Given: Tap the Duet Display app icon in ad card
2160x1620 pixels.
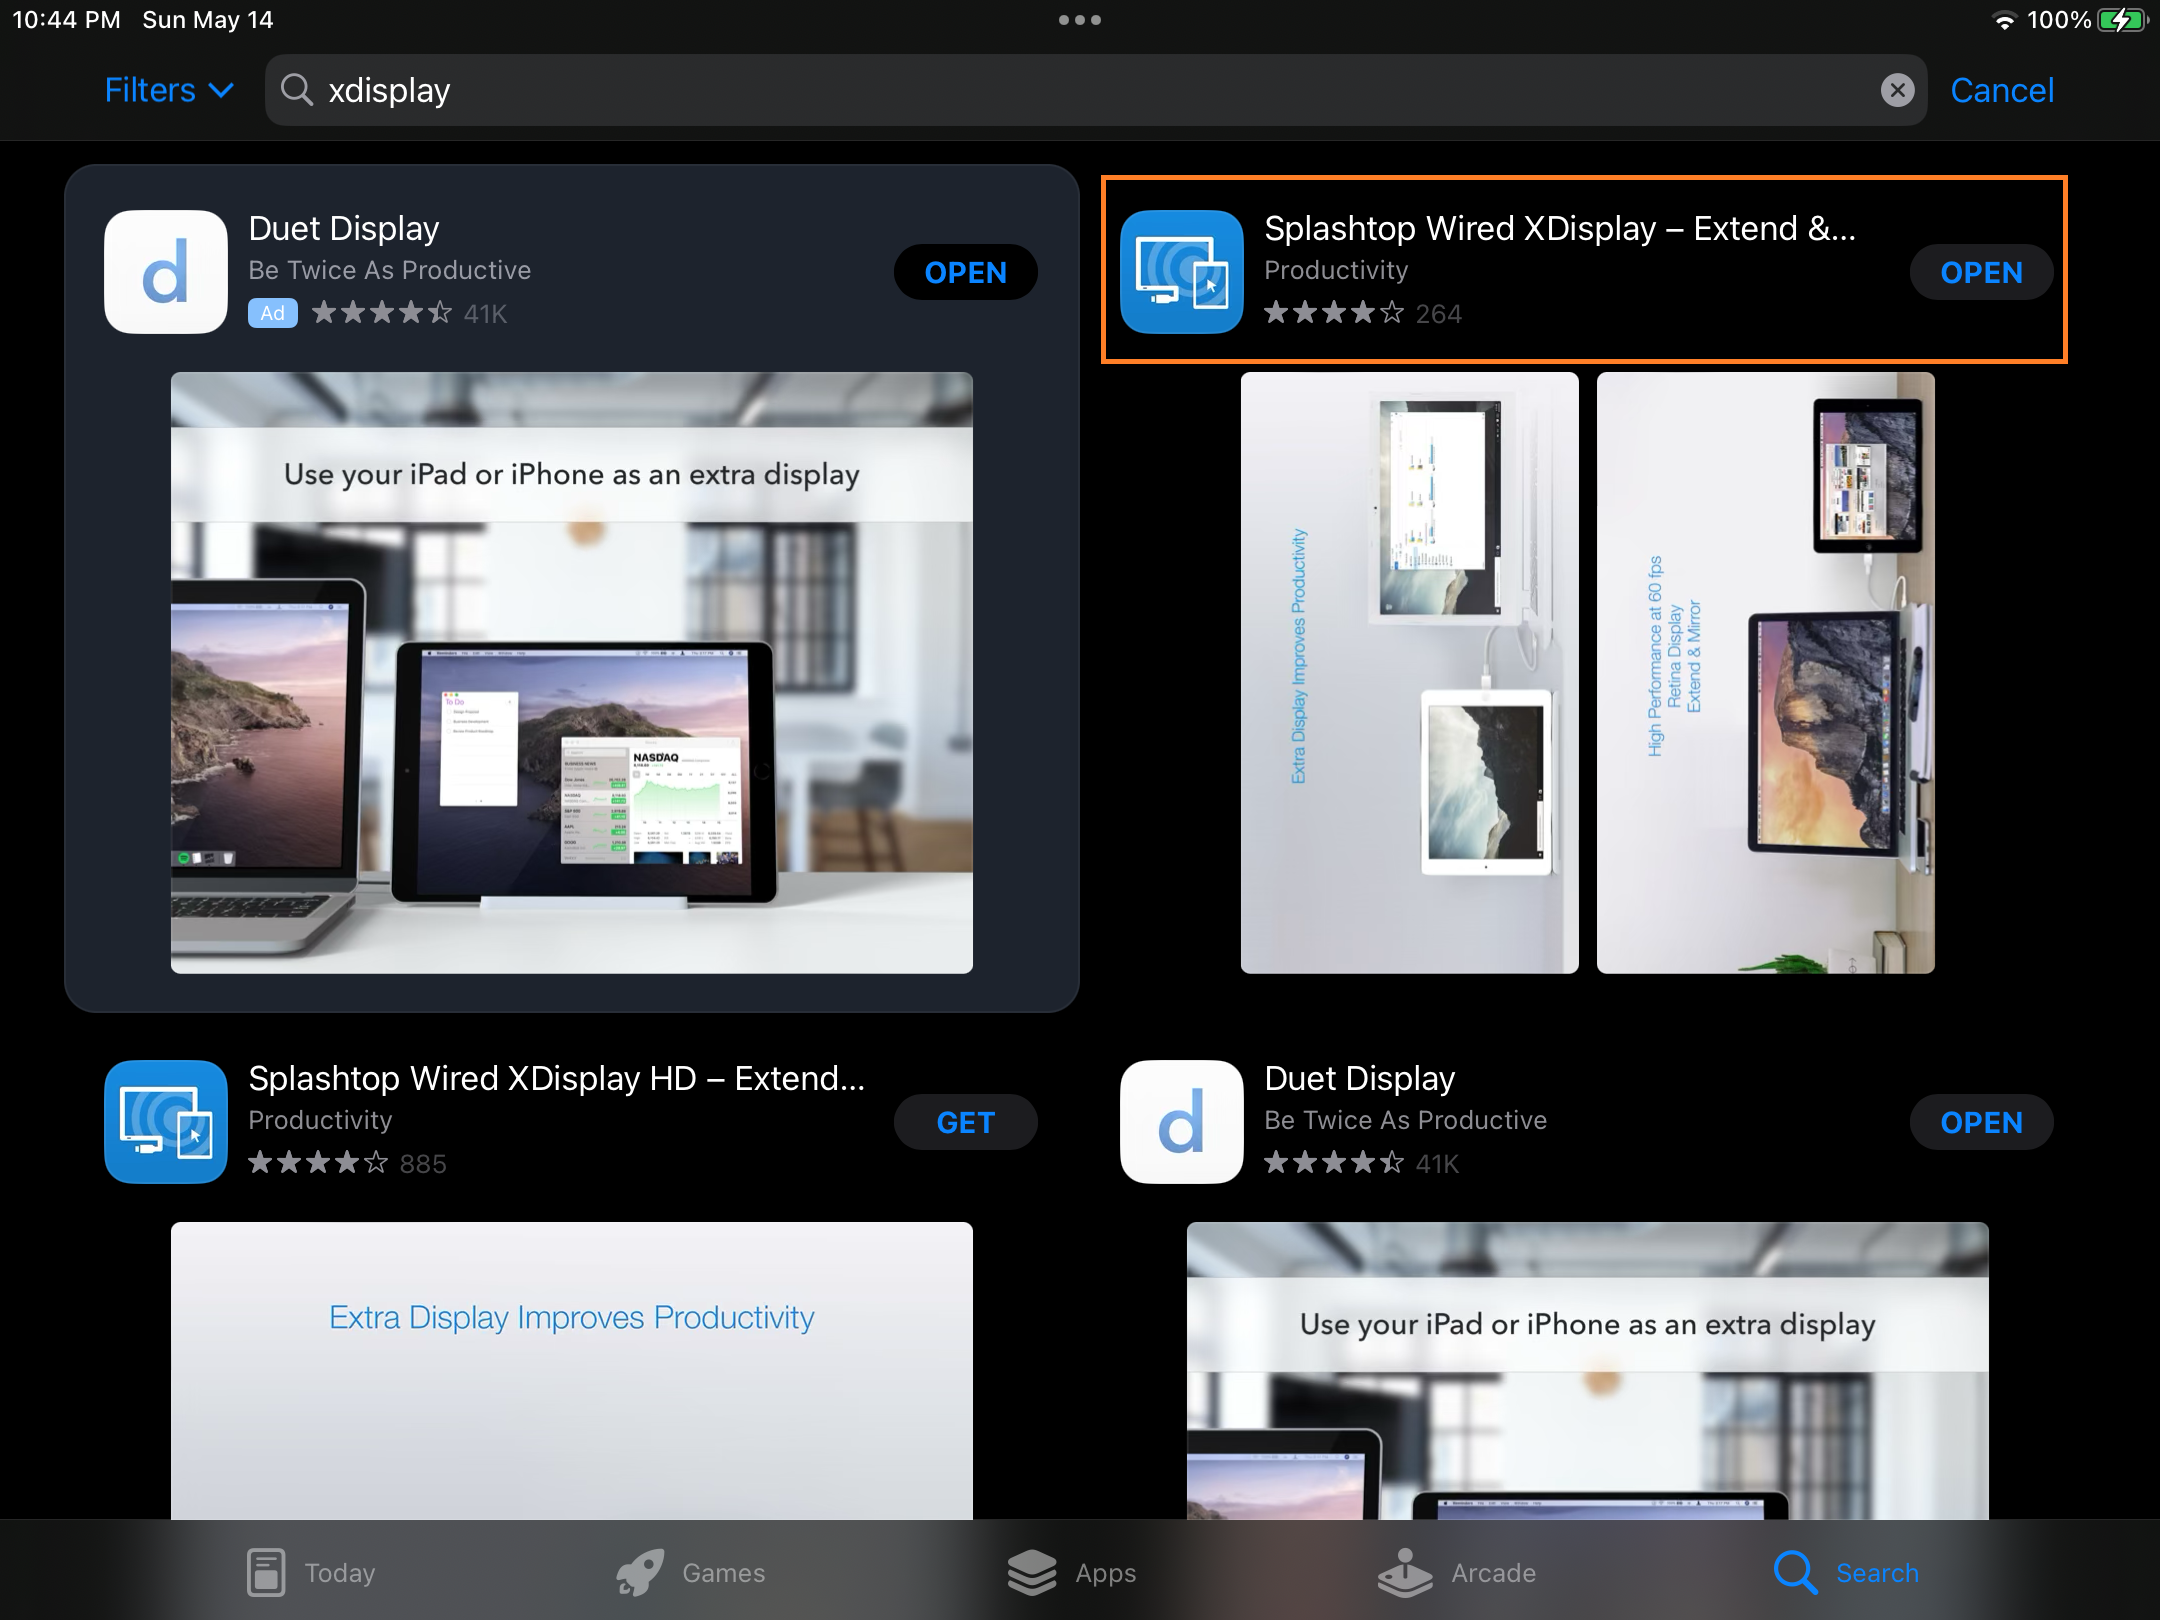Looking at the screenshot, I should click(x=166, y=272).
